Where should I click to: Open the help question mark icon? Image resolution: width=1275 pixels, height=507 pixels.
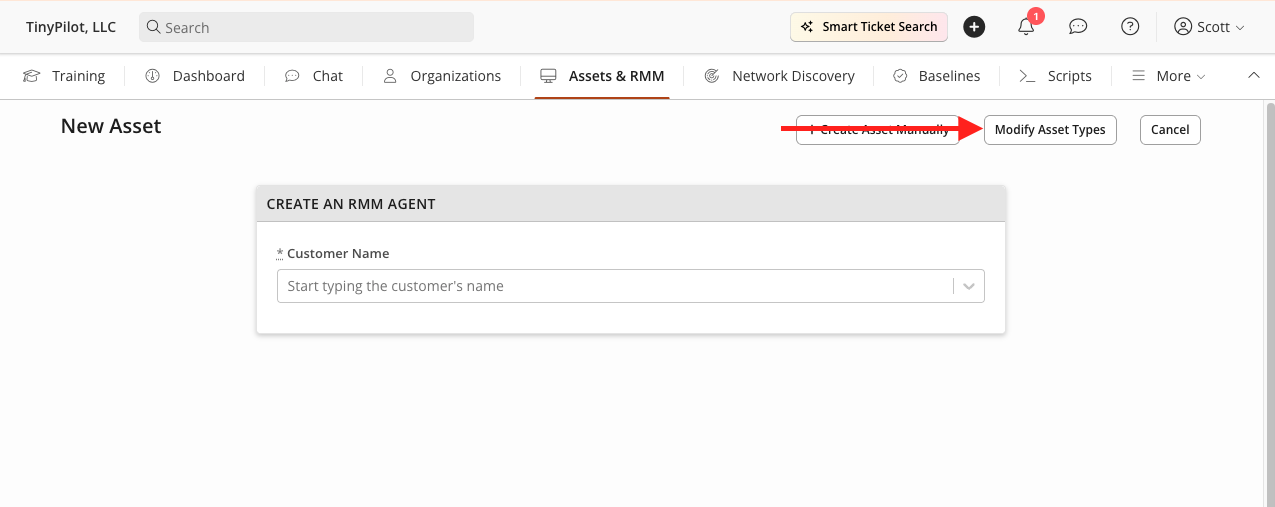[x=1130, y=27]
